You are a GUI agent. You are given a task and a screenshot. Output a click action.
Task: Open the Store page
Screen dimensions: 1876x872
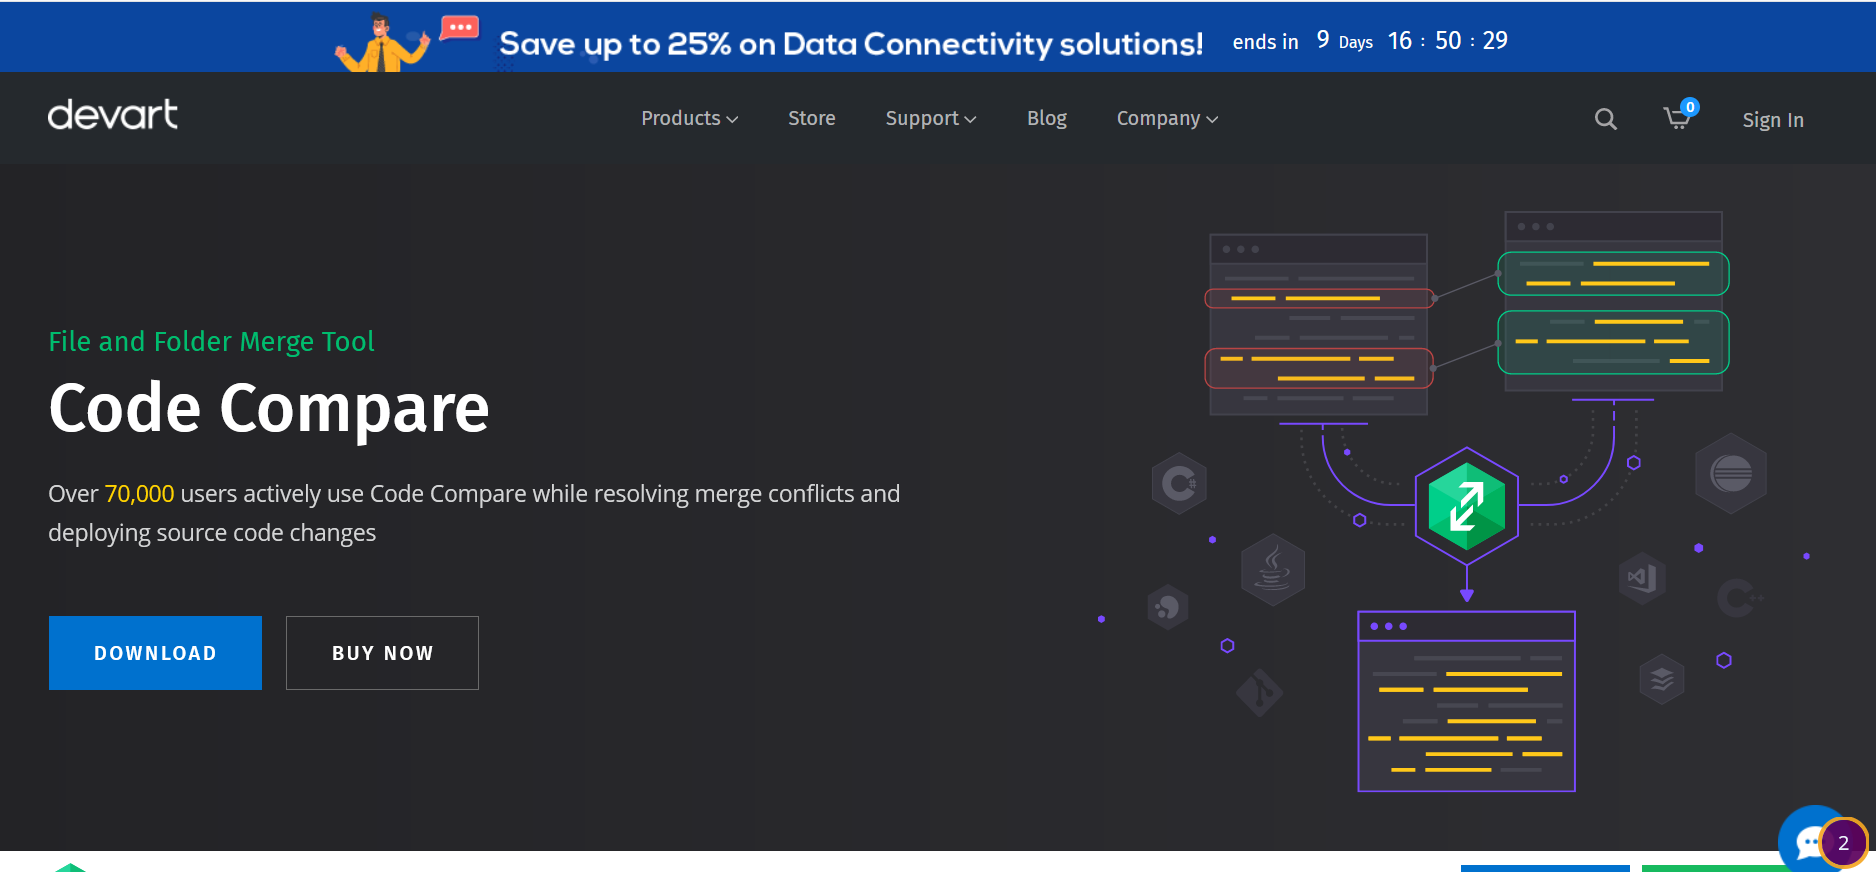[811, 118]
